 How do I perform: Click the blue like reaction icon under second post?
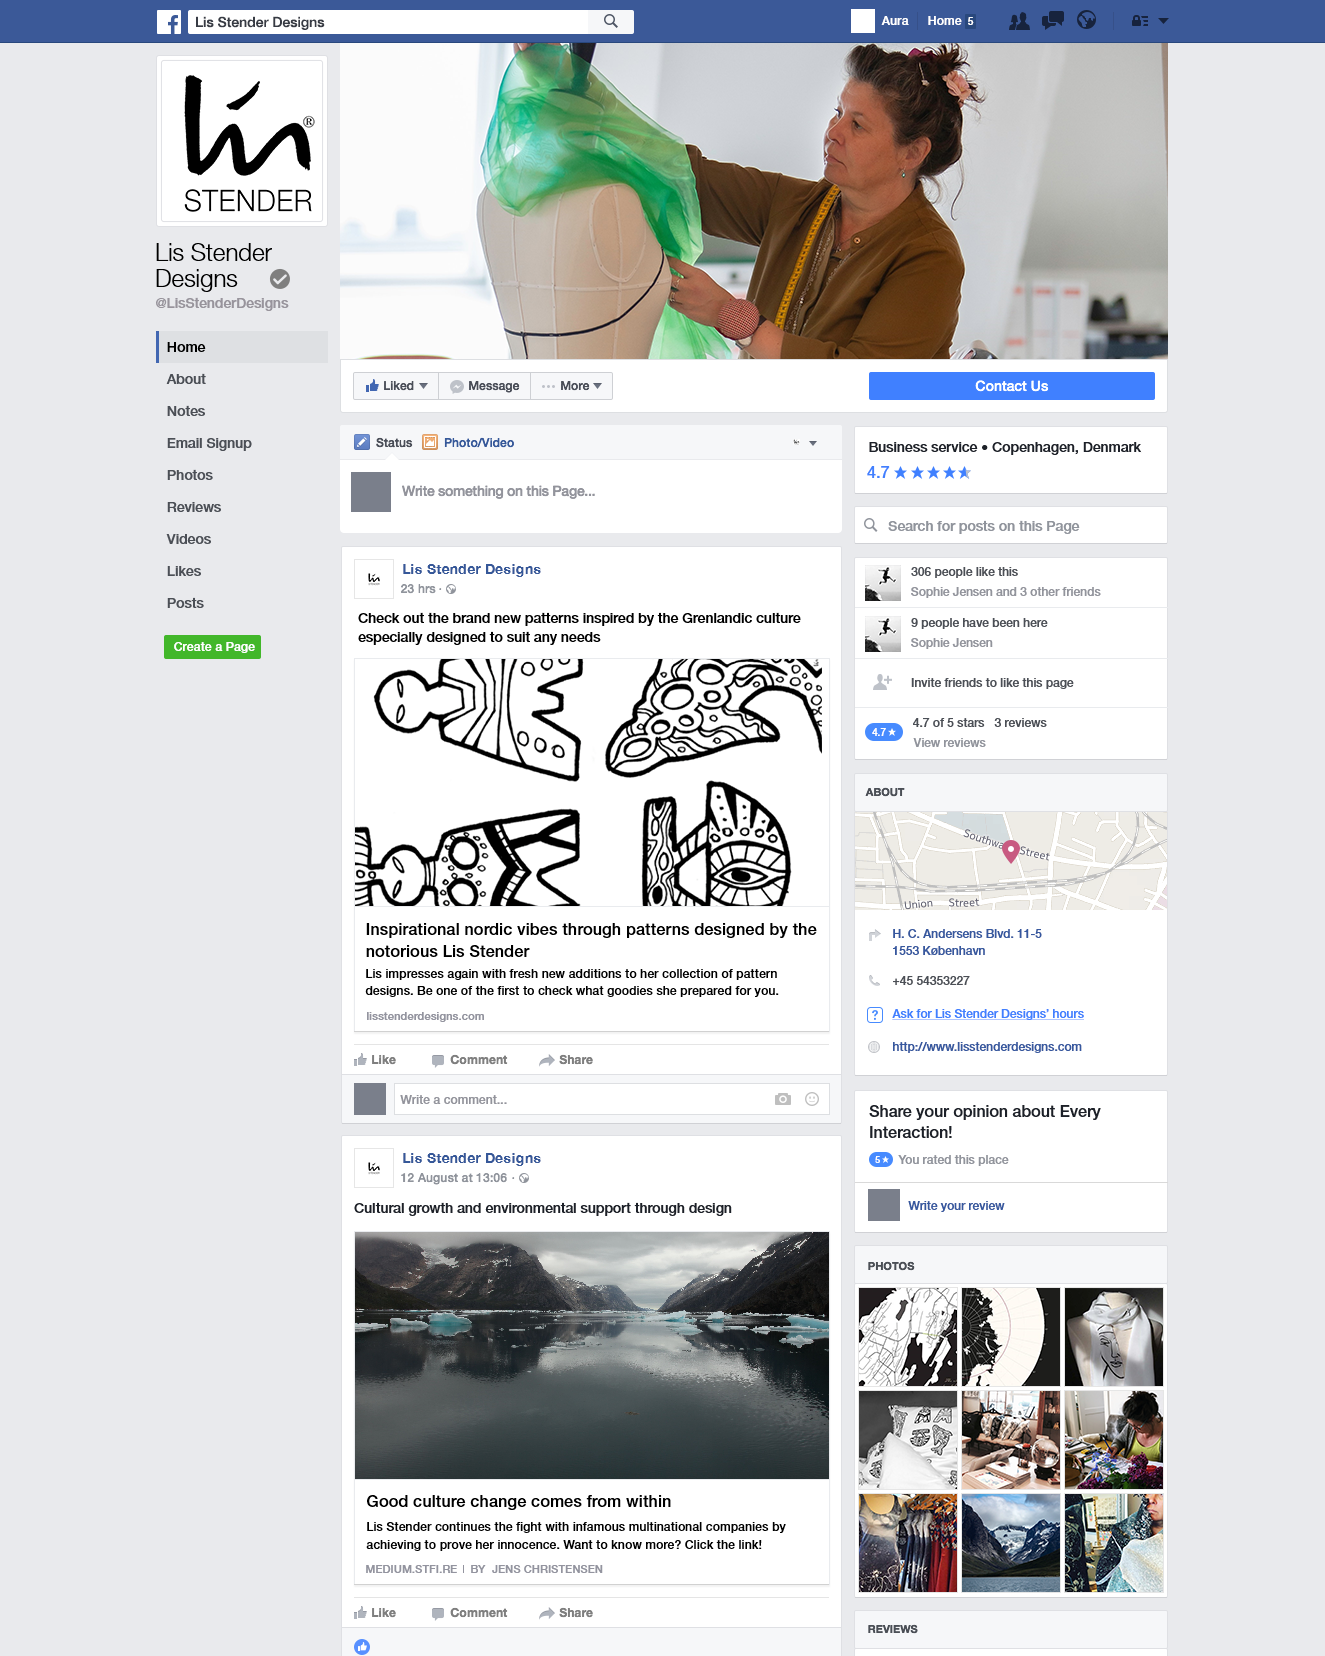tap(362, 1647)
